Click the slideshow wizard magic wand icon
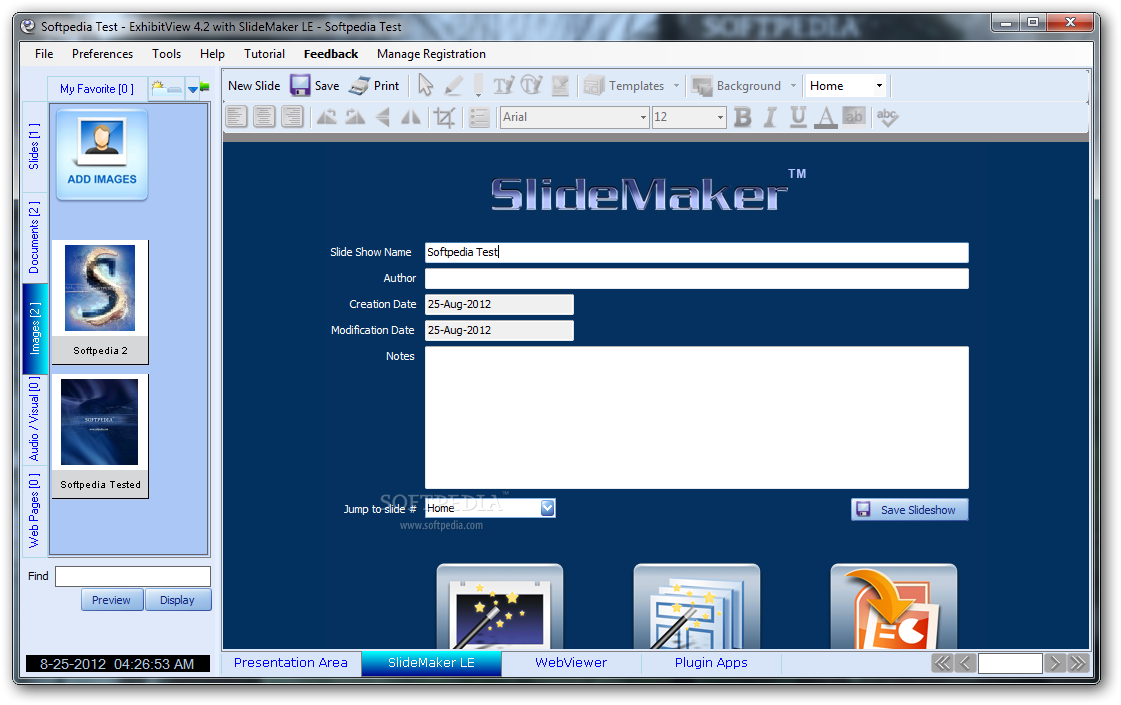The image size is (1121, 705). coord(500,606)
